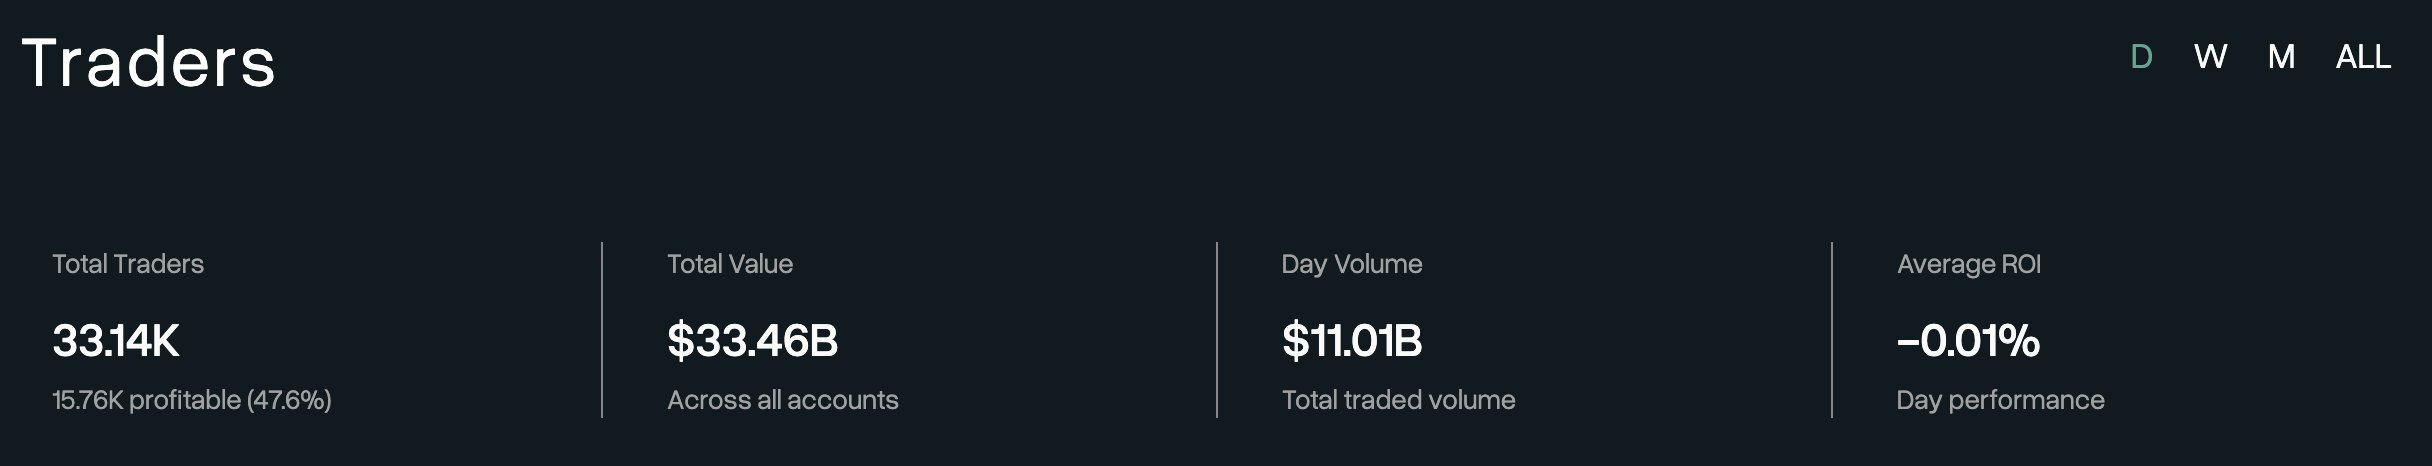Show ALL time trader stats
Image resolution: width=2432 pixels, height=466 pixels.
(x=2363, y=57)
